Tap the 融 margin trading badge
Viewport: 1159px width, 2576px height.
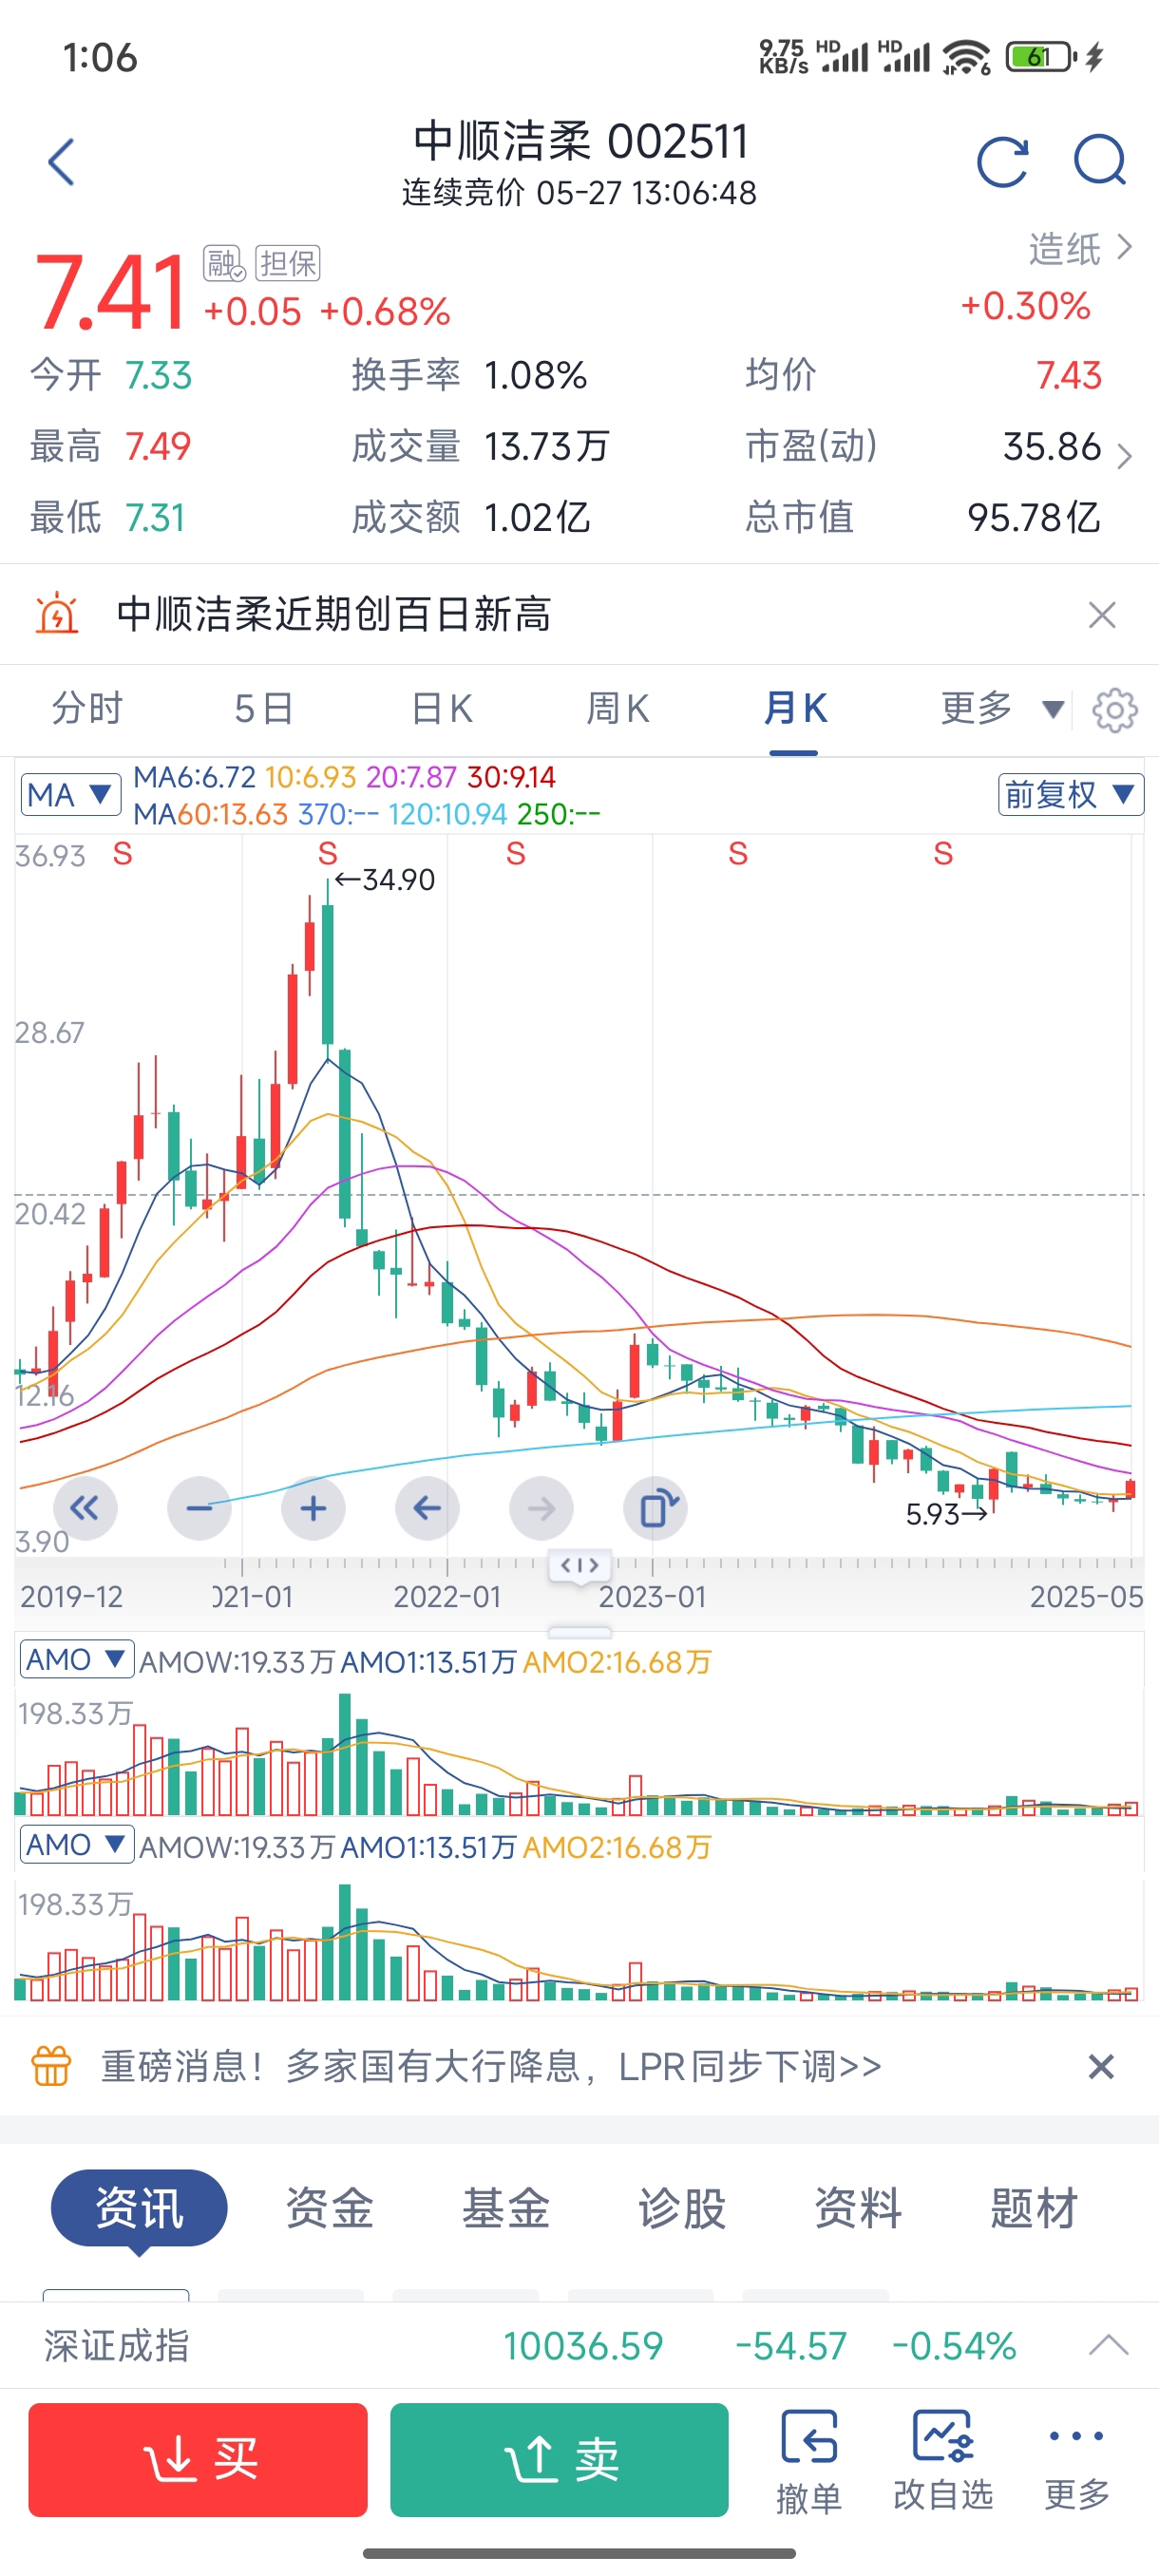coord(224,263)
